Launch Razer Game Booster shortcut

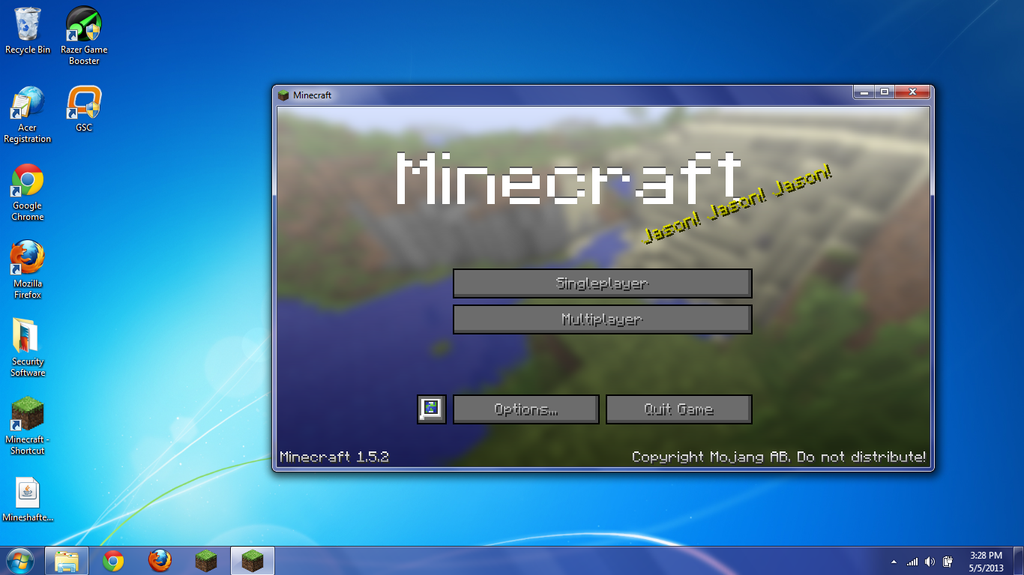tap(84, 36)
